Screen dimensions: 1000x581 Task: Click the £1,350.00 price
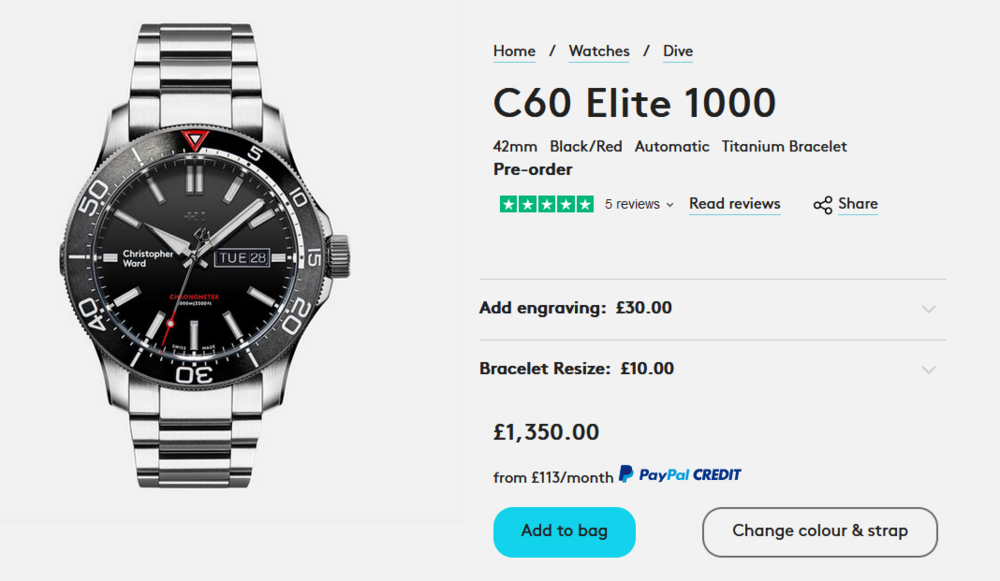coord(546,432)
